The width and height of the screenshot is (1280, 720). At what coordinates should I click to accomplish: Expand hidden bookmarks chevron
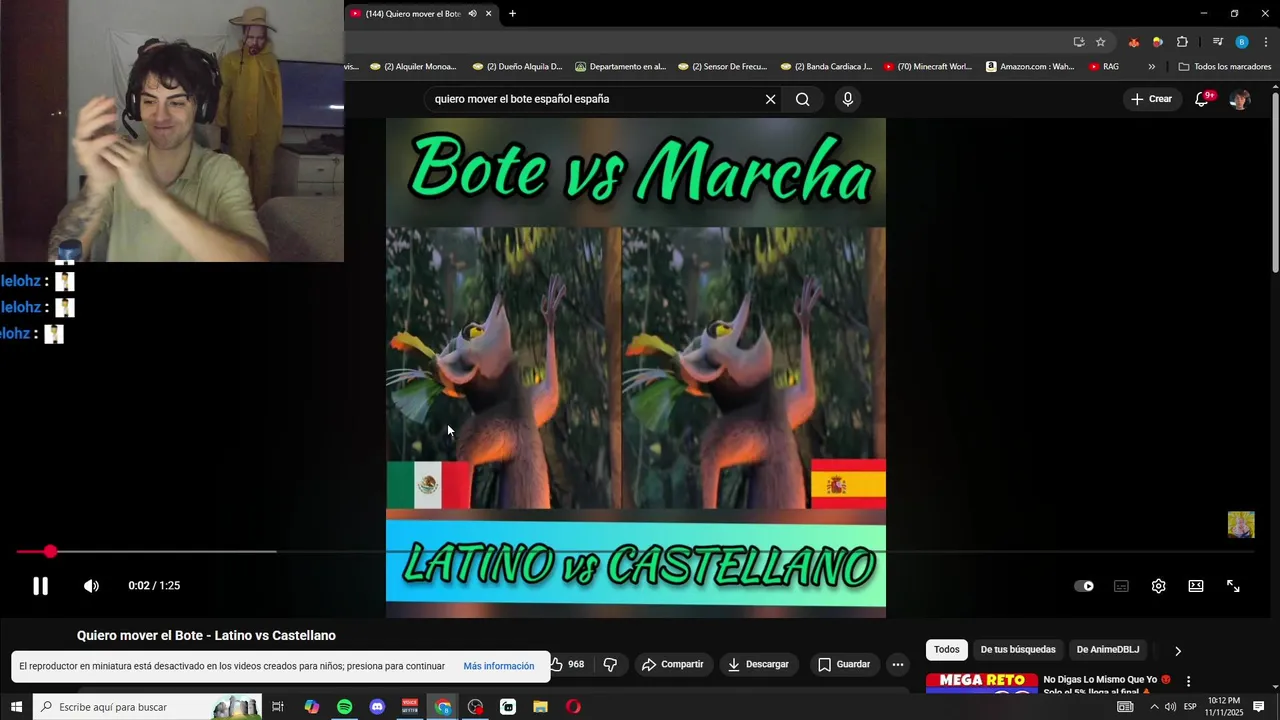1151,67
